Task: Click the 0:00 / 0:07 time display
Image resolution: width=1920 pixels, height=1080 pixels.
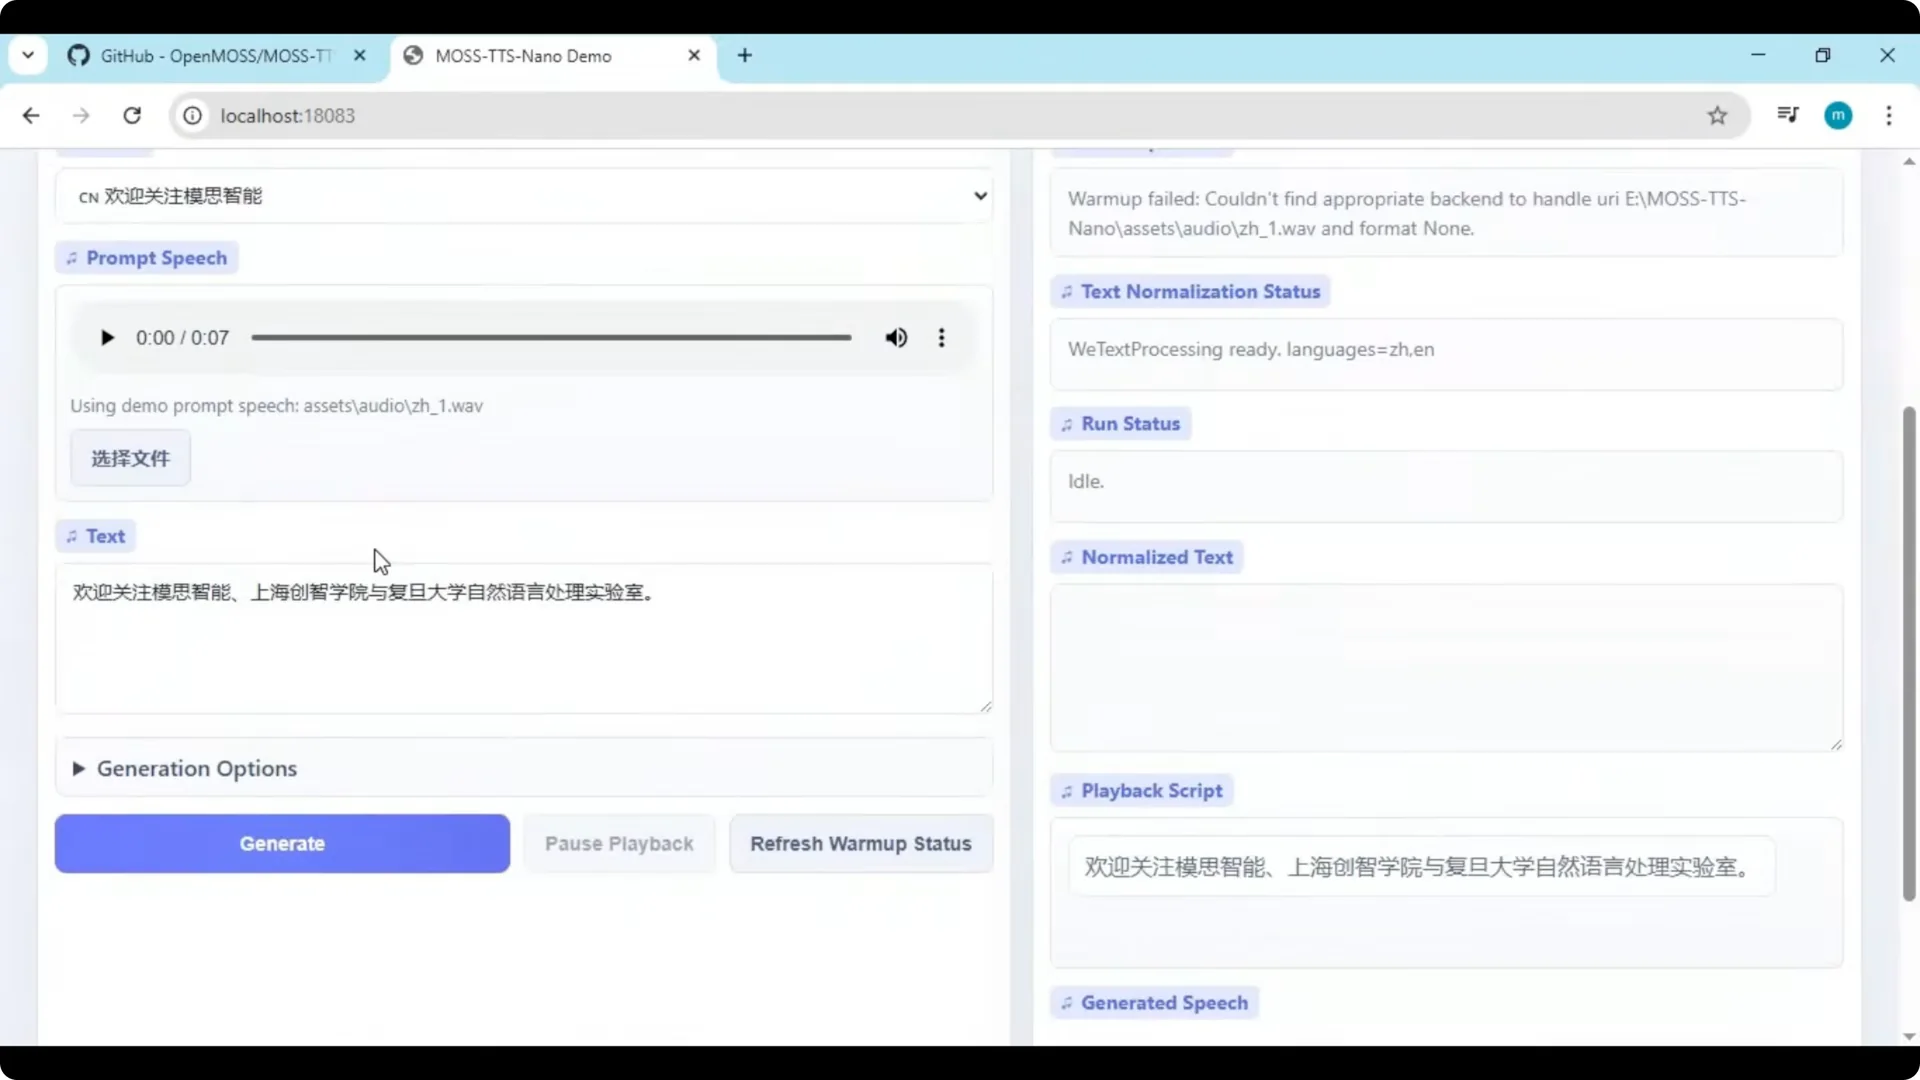Action: (182, 338)
